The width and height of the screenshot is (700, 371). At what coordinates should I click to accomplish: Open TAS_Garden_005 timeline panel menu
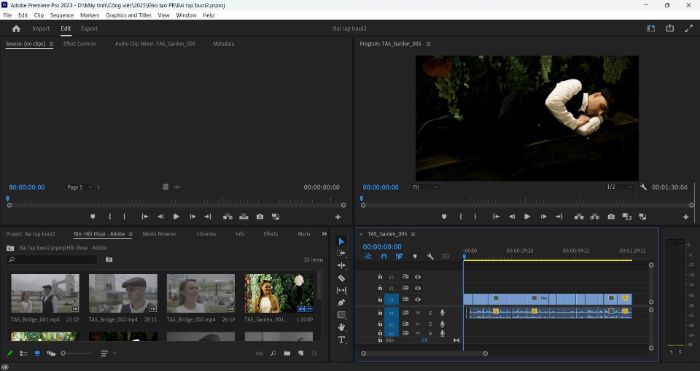pos(413,234)
